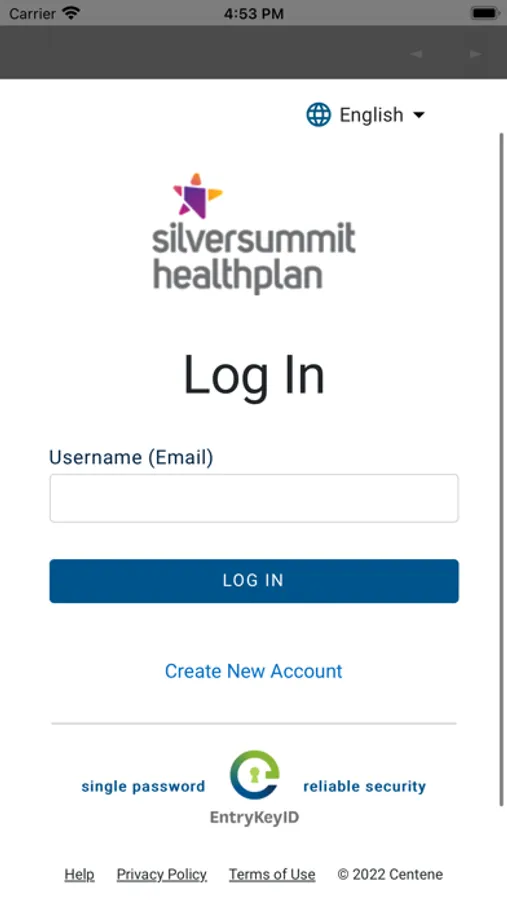Open the Create New Account link
507x900 pixels.
(x=253, y=671)
